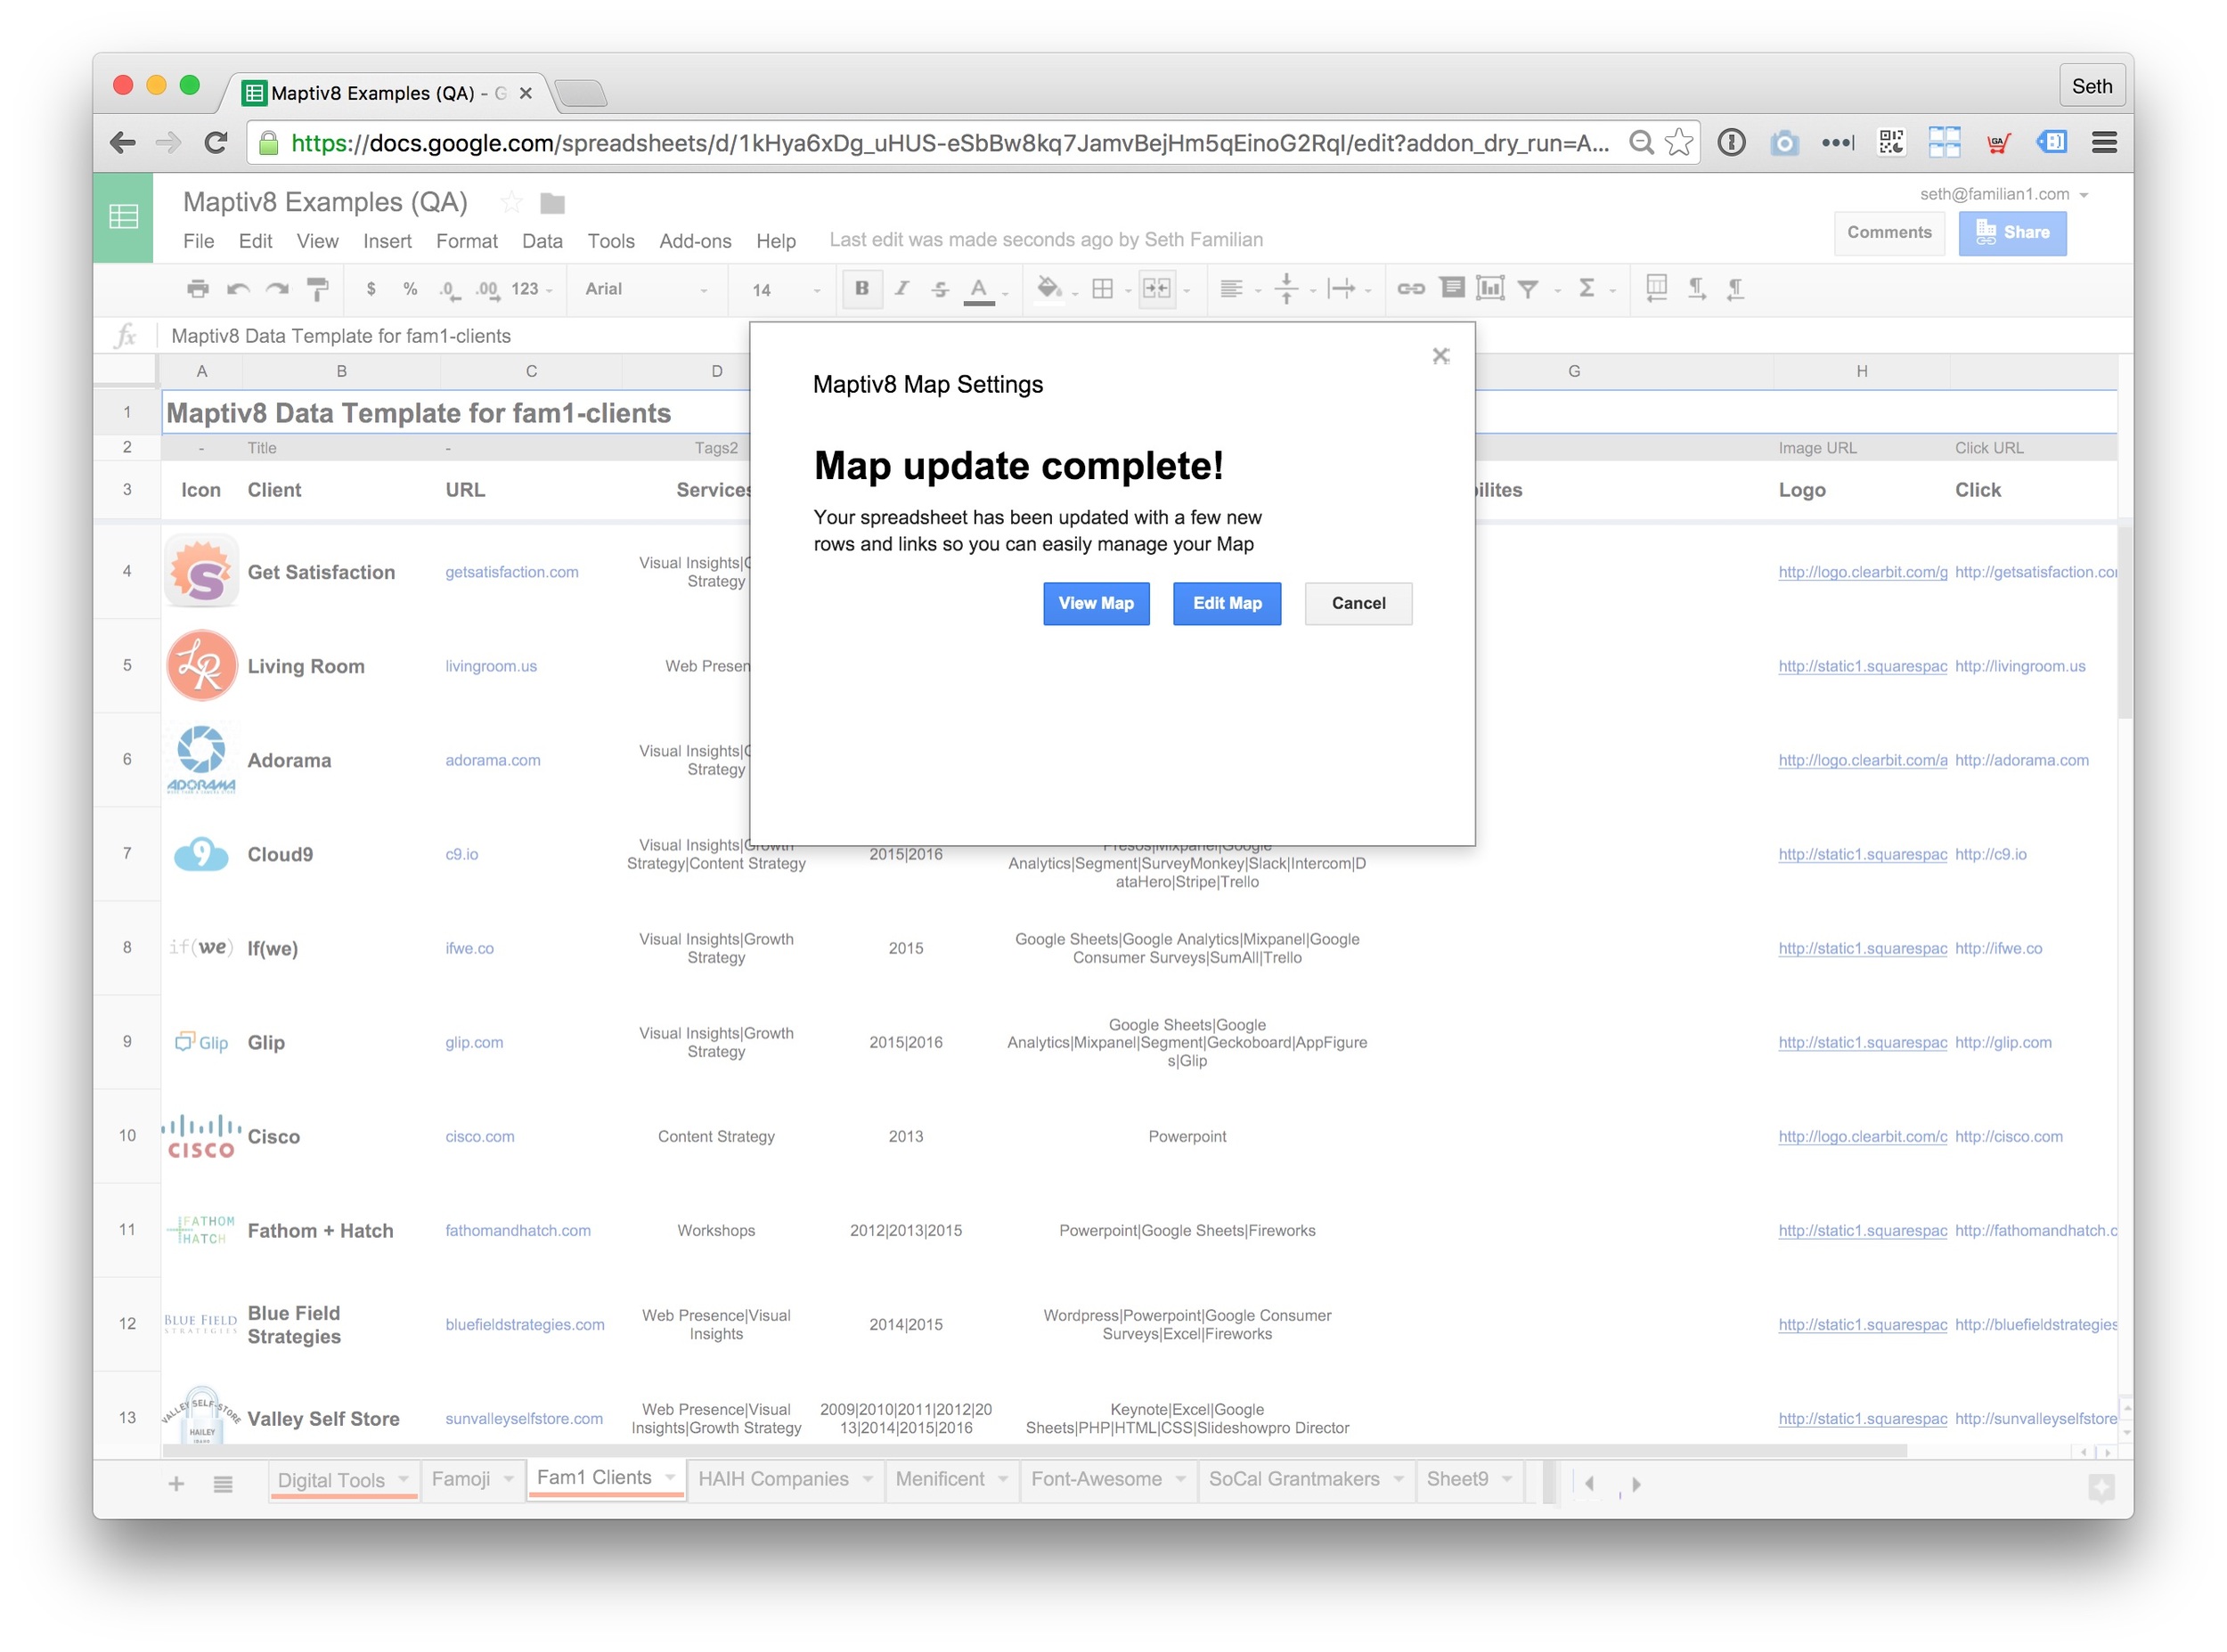The image size is (2227, 1652).
Task: Click the filter icon
Action: click(1528, 289)
